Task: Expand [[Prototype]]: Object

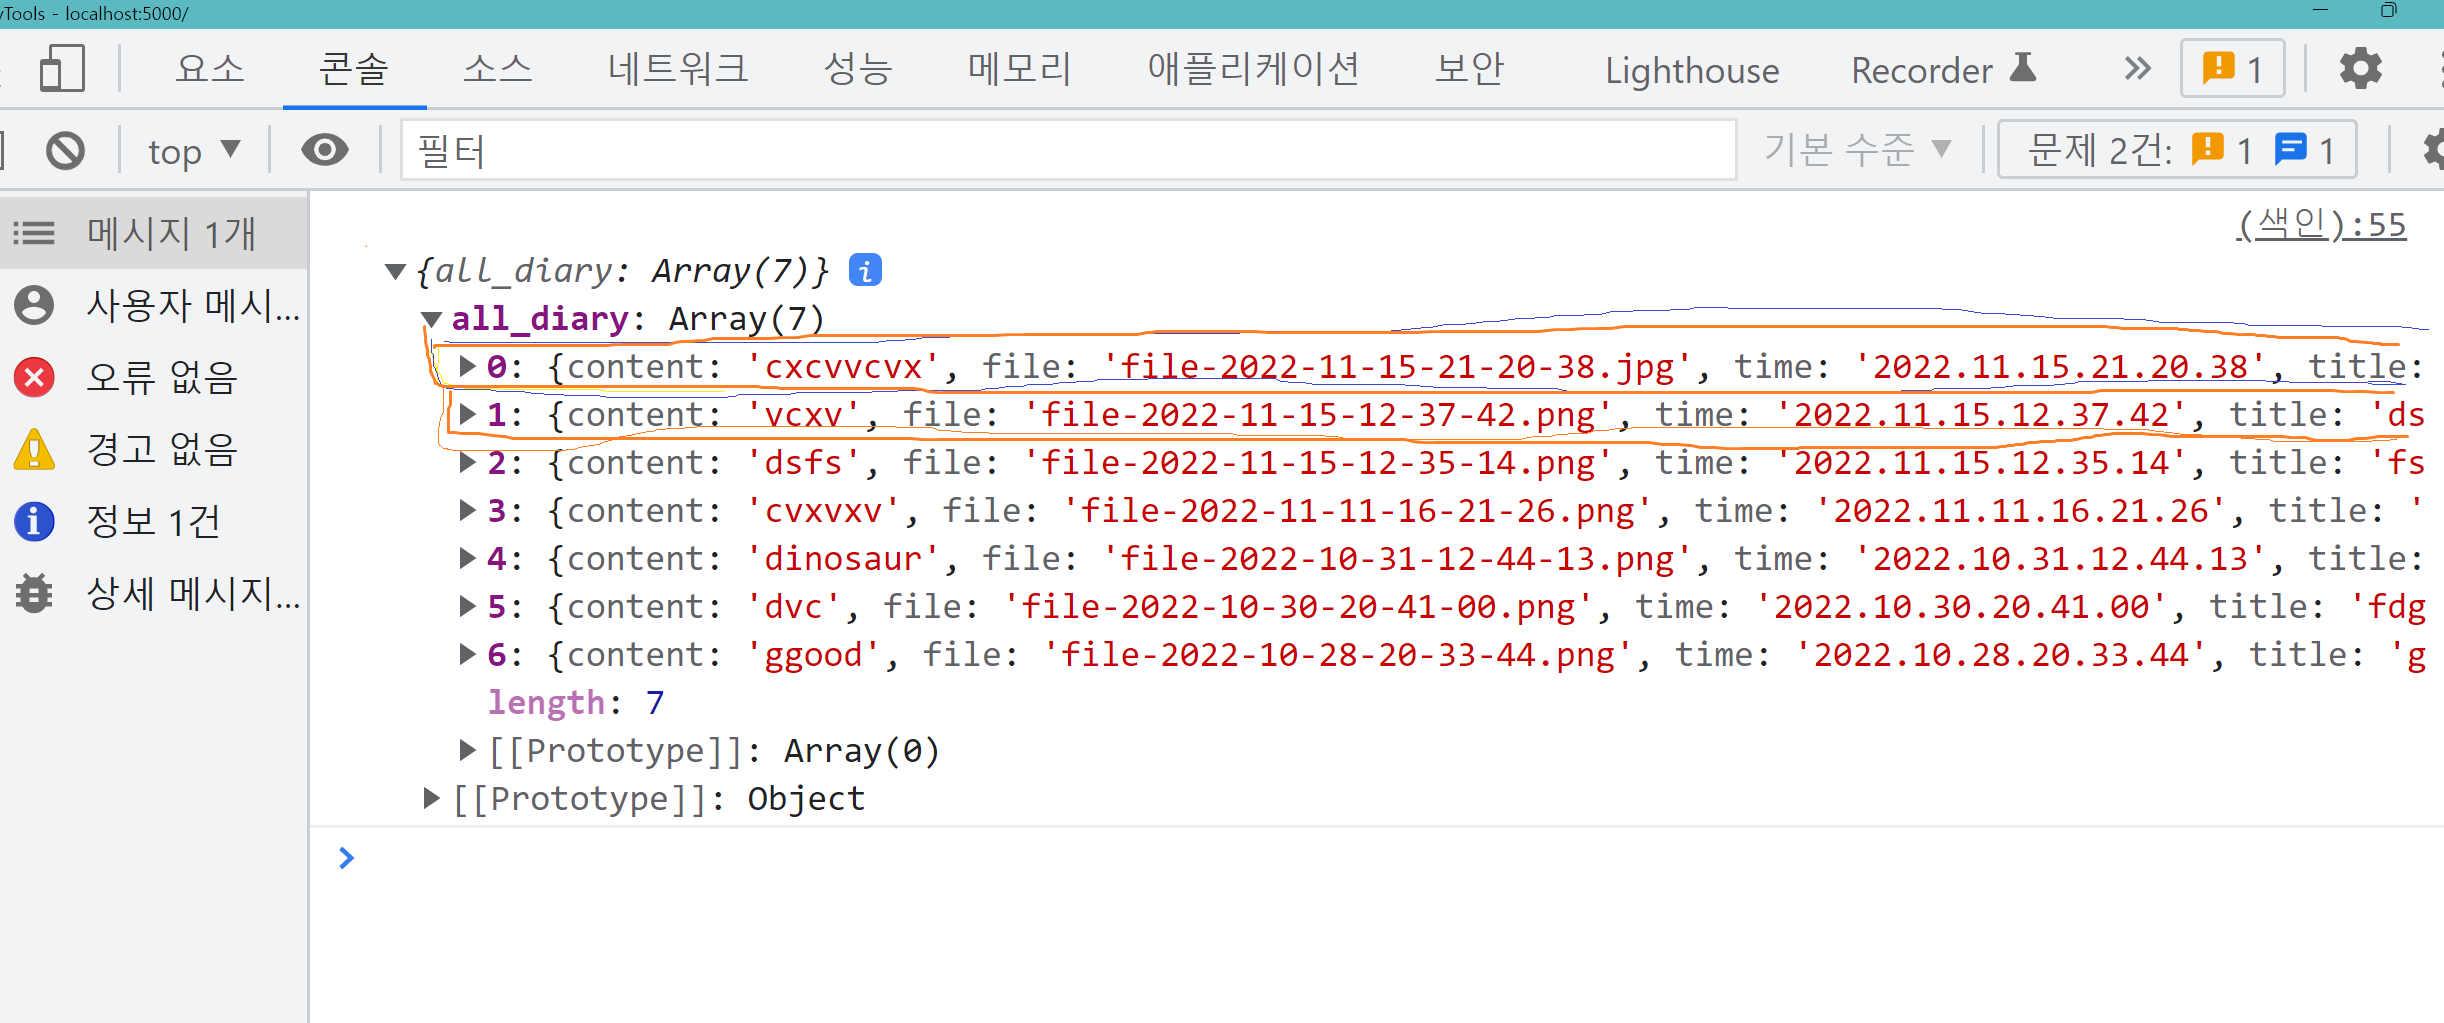Action: (x=431, y=798)
